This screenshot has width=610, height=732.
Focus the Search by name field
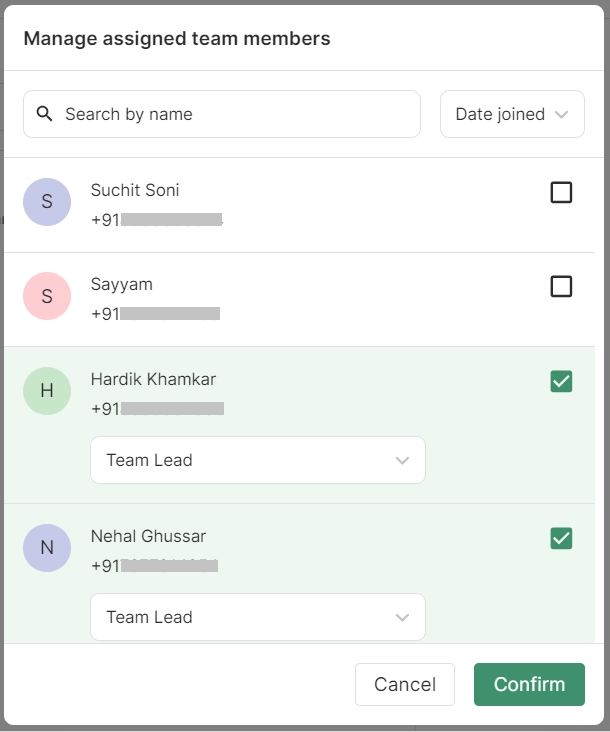coord(235,114)
